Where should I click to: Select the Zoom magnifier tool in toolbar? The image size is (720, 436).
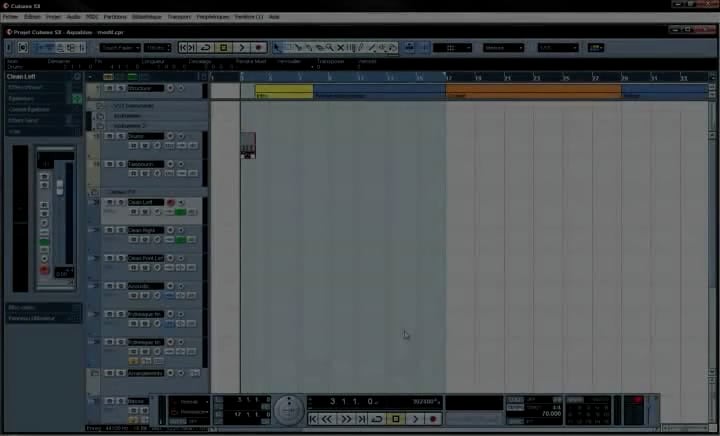pyautogui.click(x=330, y=47)
